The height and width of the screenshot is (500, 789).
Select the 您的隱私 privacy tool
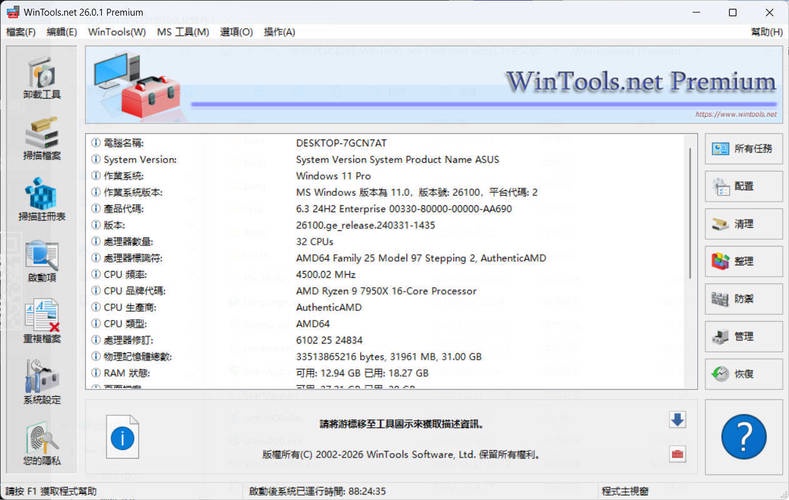[41, 444]
